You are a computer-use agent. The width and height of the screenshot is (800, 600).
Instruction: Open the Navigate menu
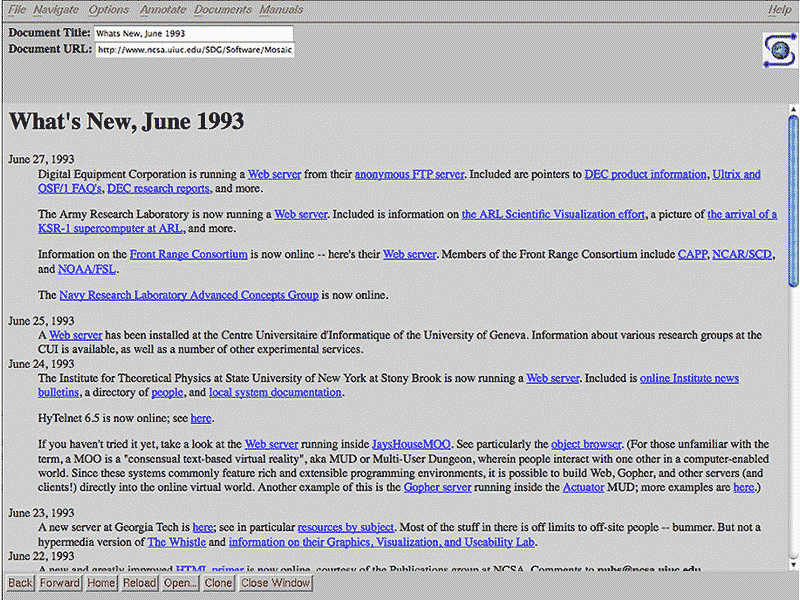click(55, 10)
